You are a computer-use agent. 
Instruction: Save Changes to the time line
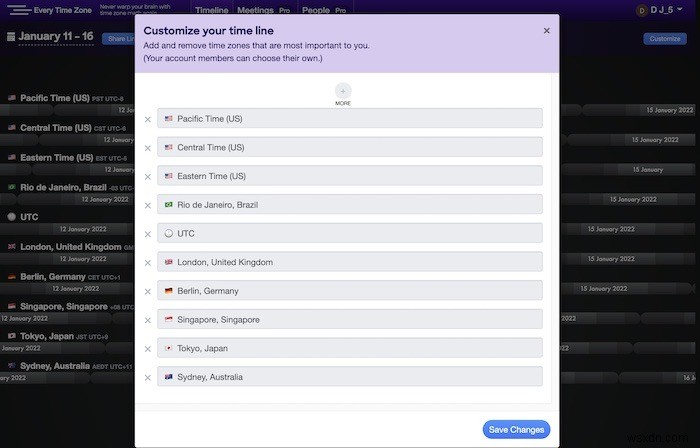516,430
